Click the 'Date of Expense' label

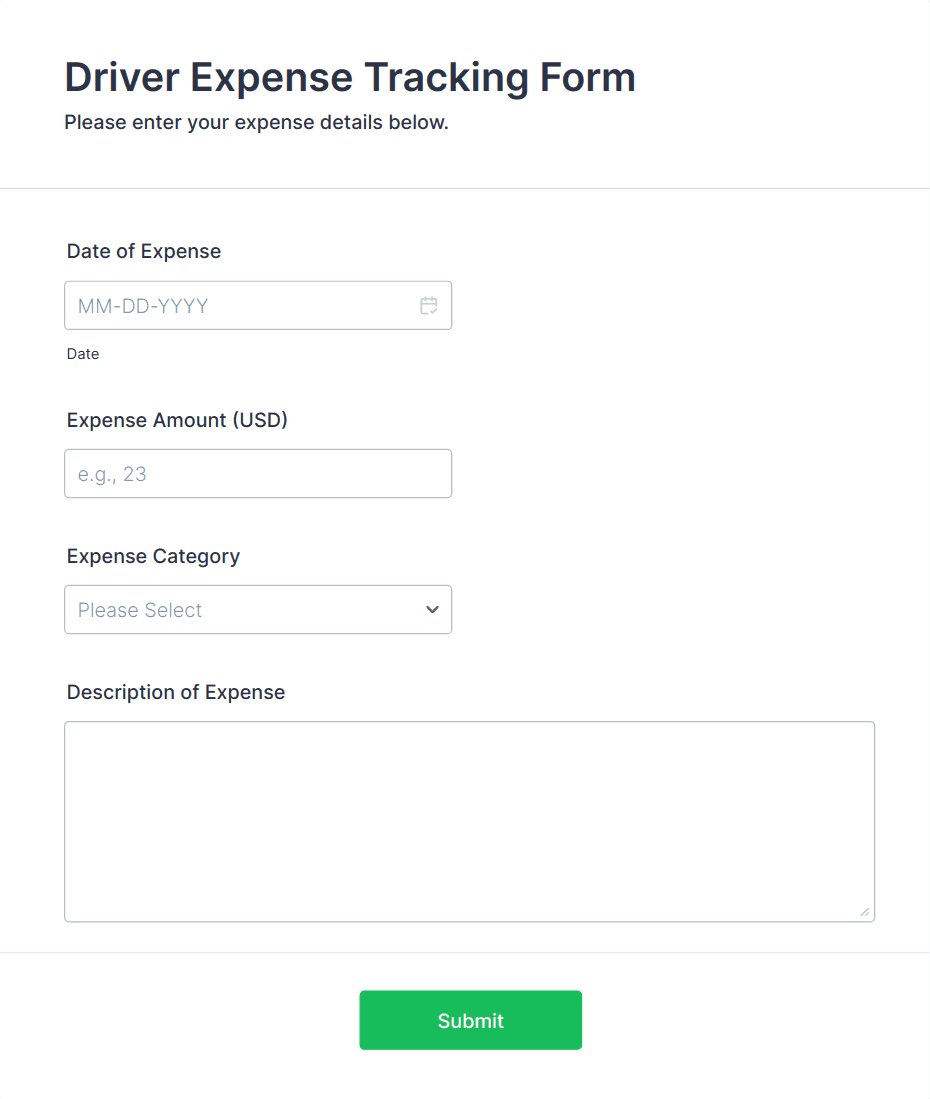144,251
